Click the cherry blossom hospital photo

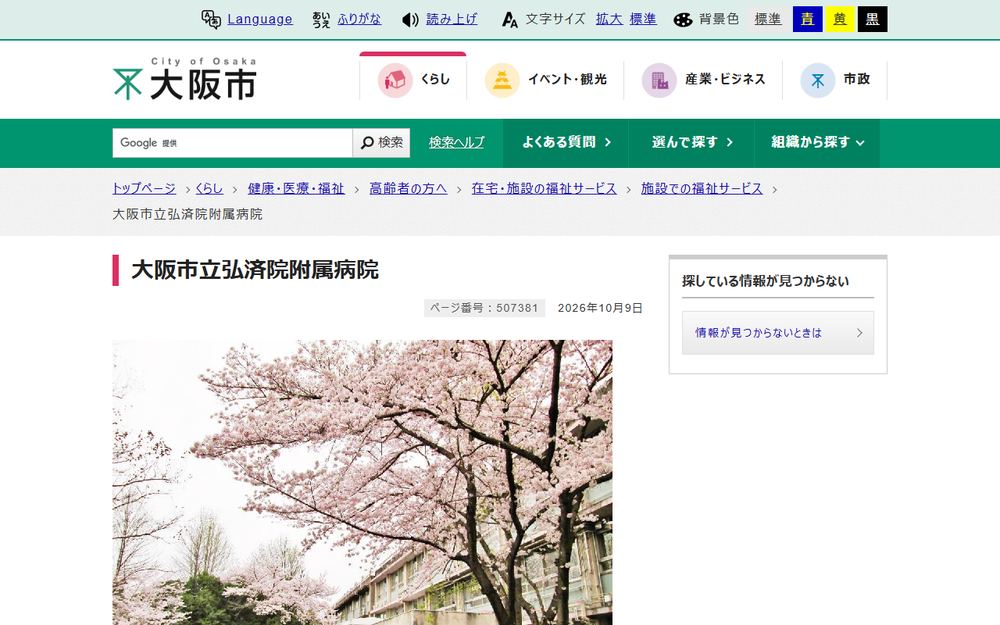point(362,482)
